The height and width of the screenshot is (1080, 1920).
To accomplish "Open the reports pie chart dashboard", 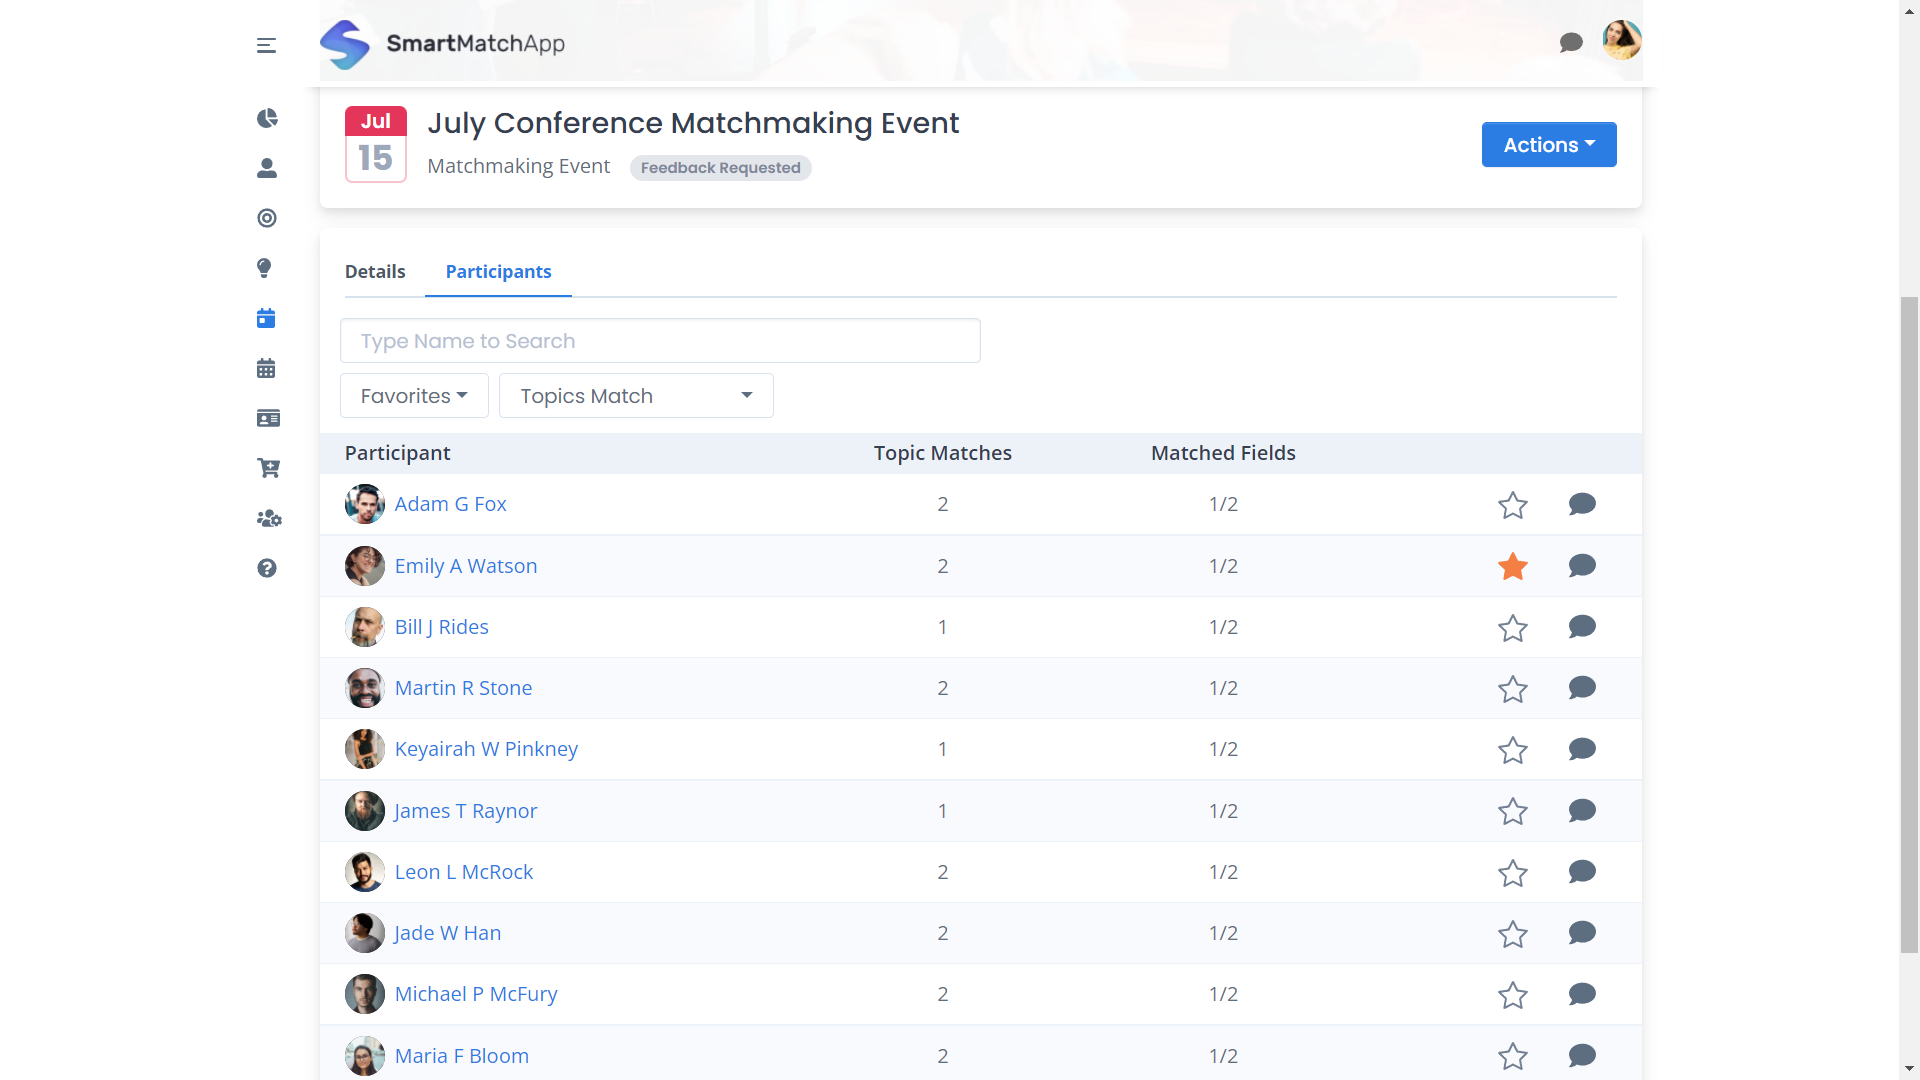I will click(266, 118).
